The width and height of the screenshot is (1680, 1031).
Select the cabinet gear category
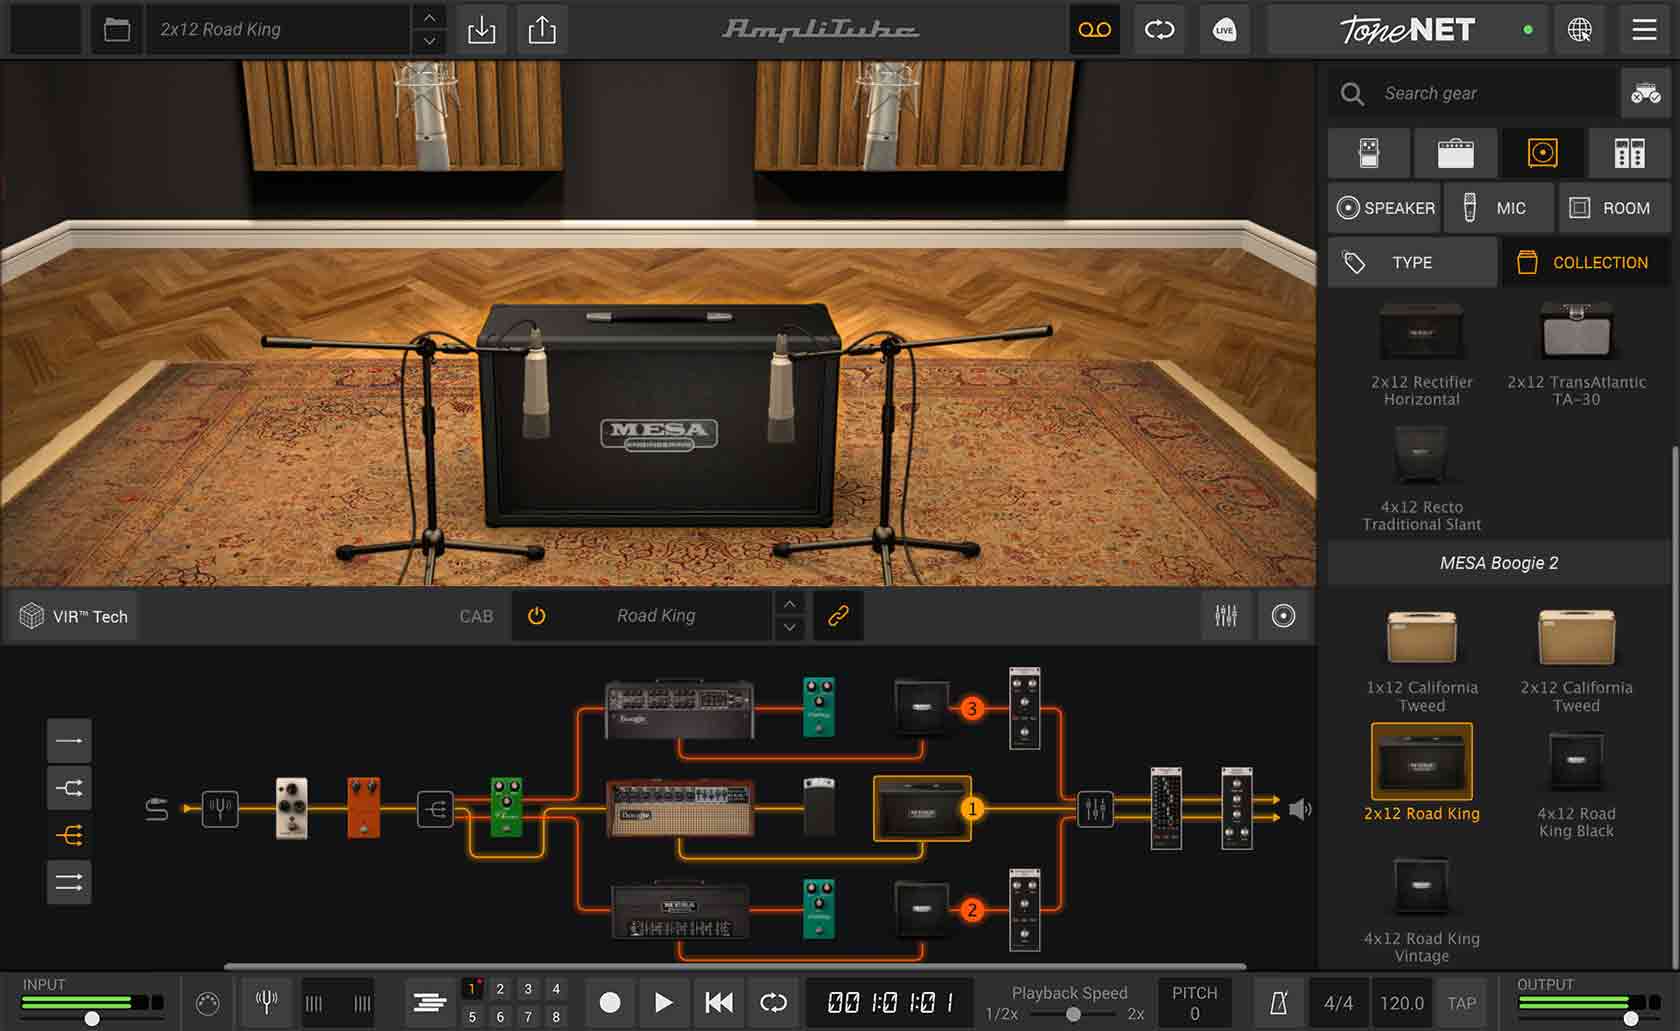click(1543, 152)
